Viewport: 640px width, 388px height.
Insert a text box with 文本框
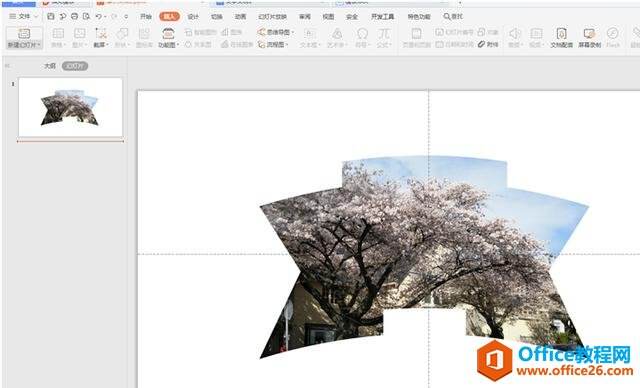click(x=310, y=37)
